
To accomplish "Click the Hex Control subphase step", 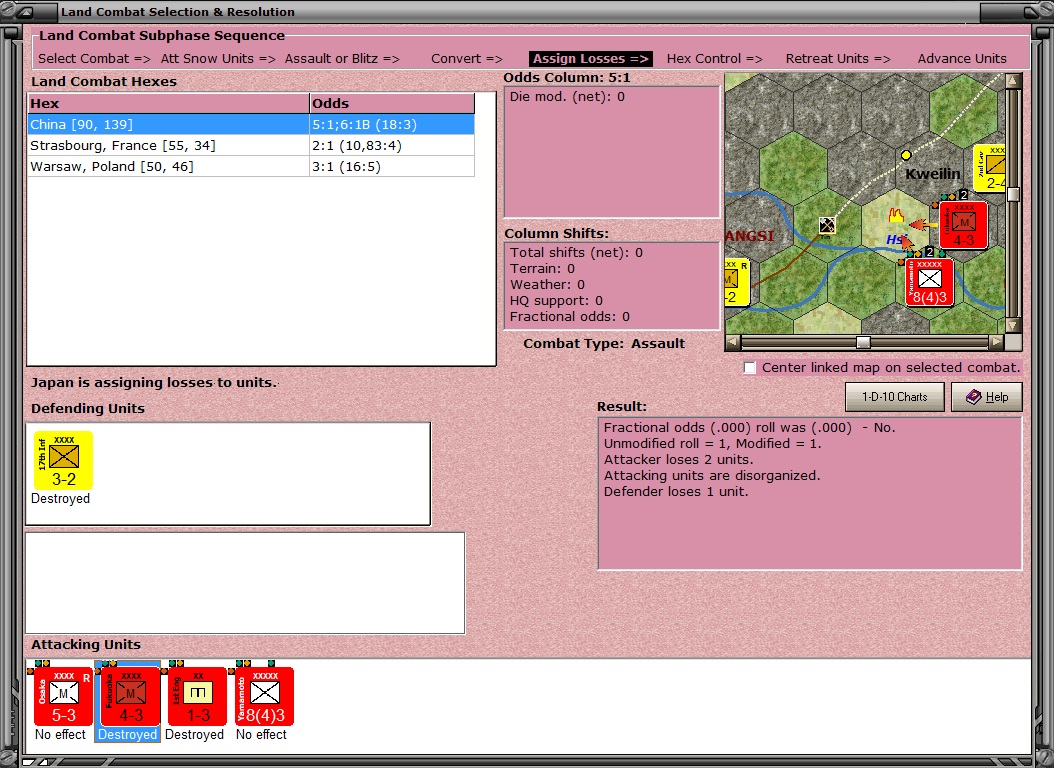I will 714,58.
